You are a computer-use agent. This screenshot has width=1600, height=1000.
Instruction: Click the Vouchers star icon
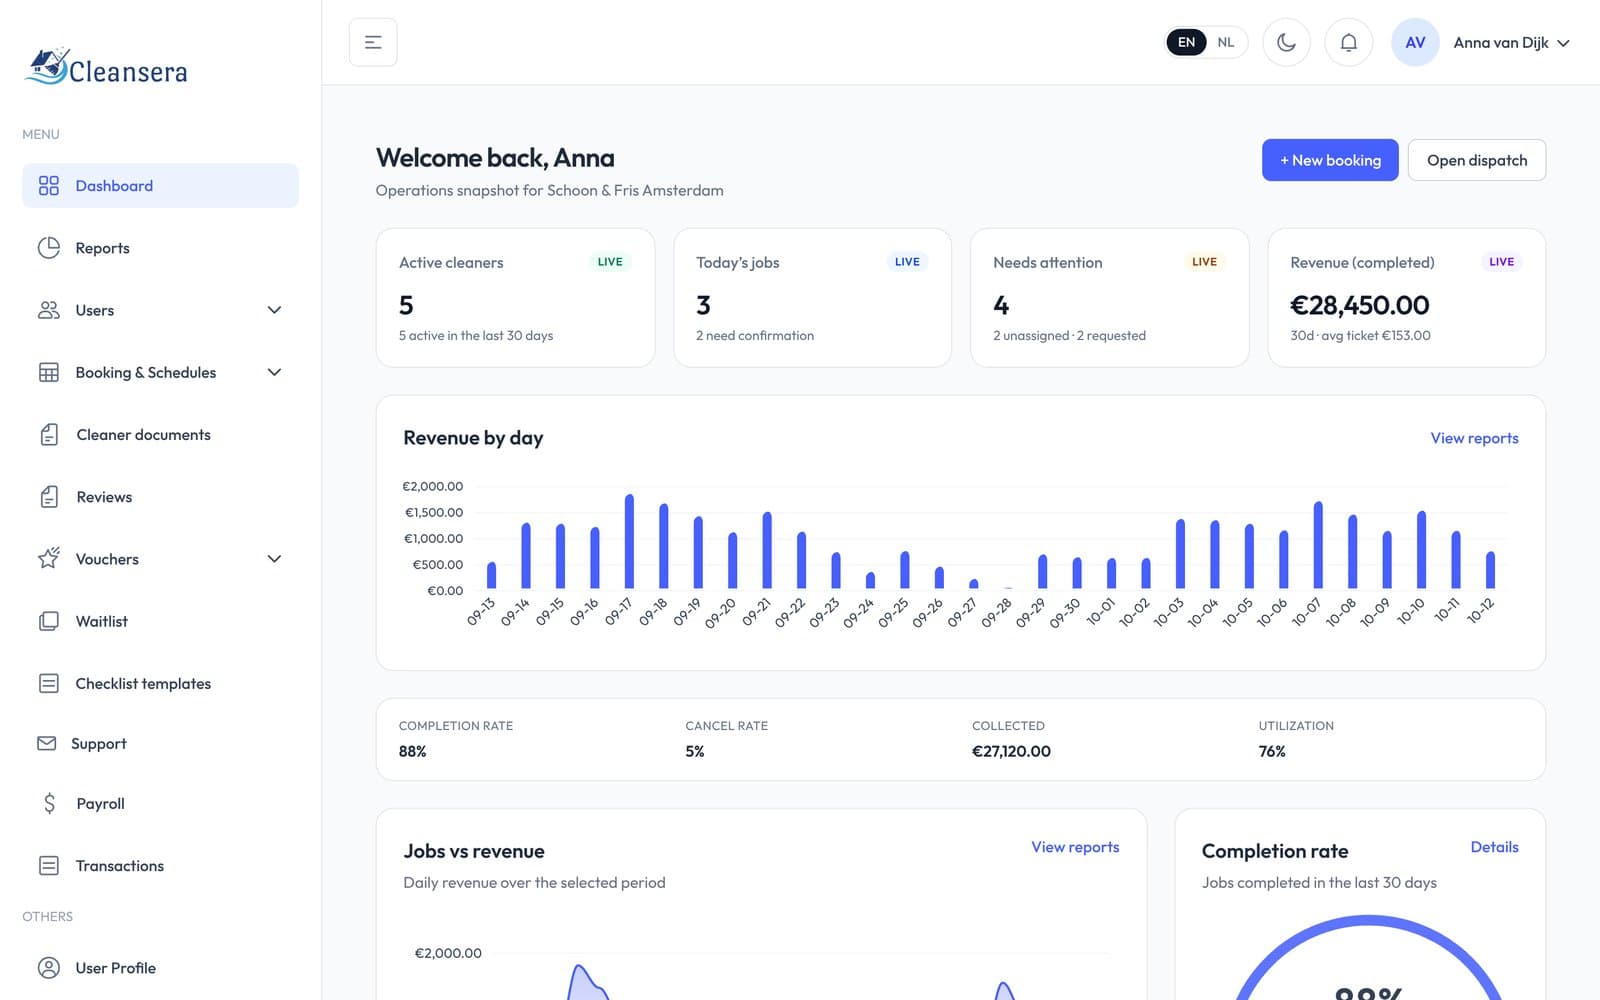(x=48, y=558)
